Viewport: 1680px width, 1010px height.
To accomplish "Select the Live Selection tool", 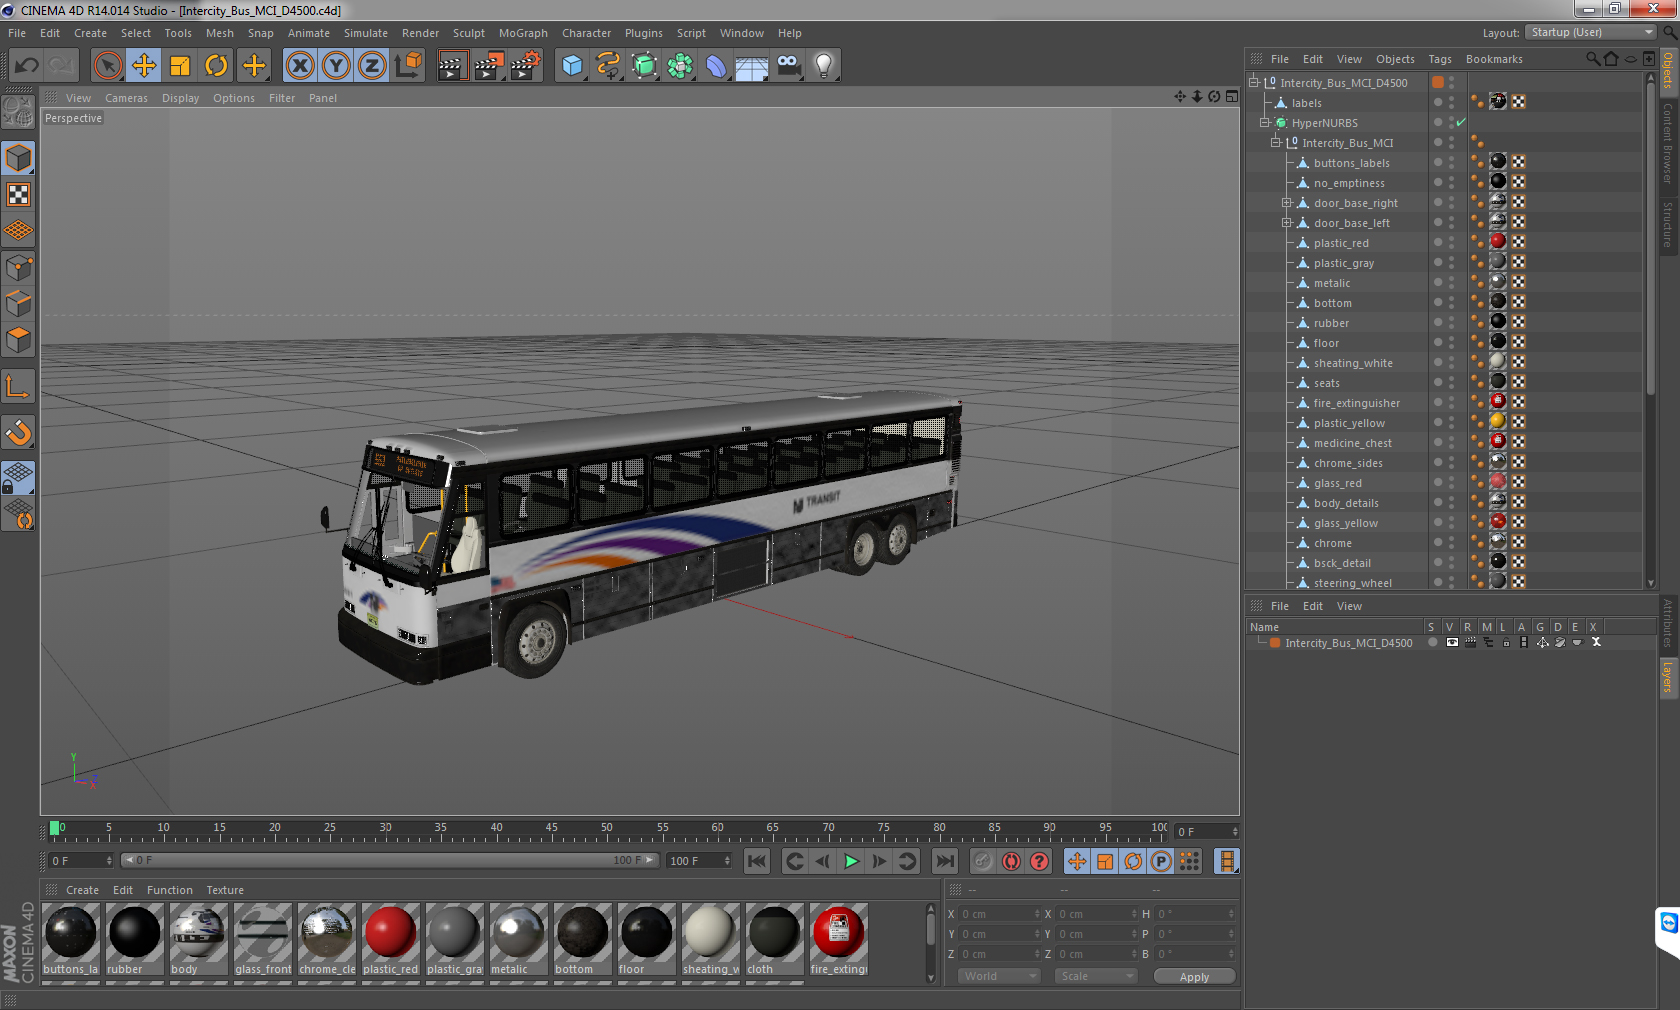I will click(107, 66).
